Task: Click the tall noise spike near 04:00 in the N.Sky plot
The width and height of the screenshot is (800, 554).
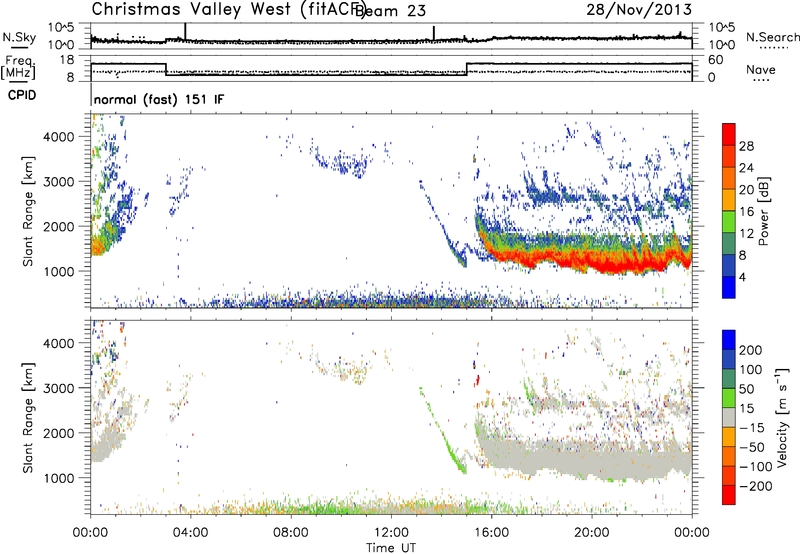Action: [185, 31]
